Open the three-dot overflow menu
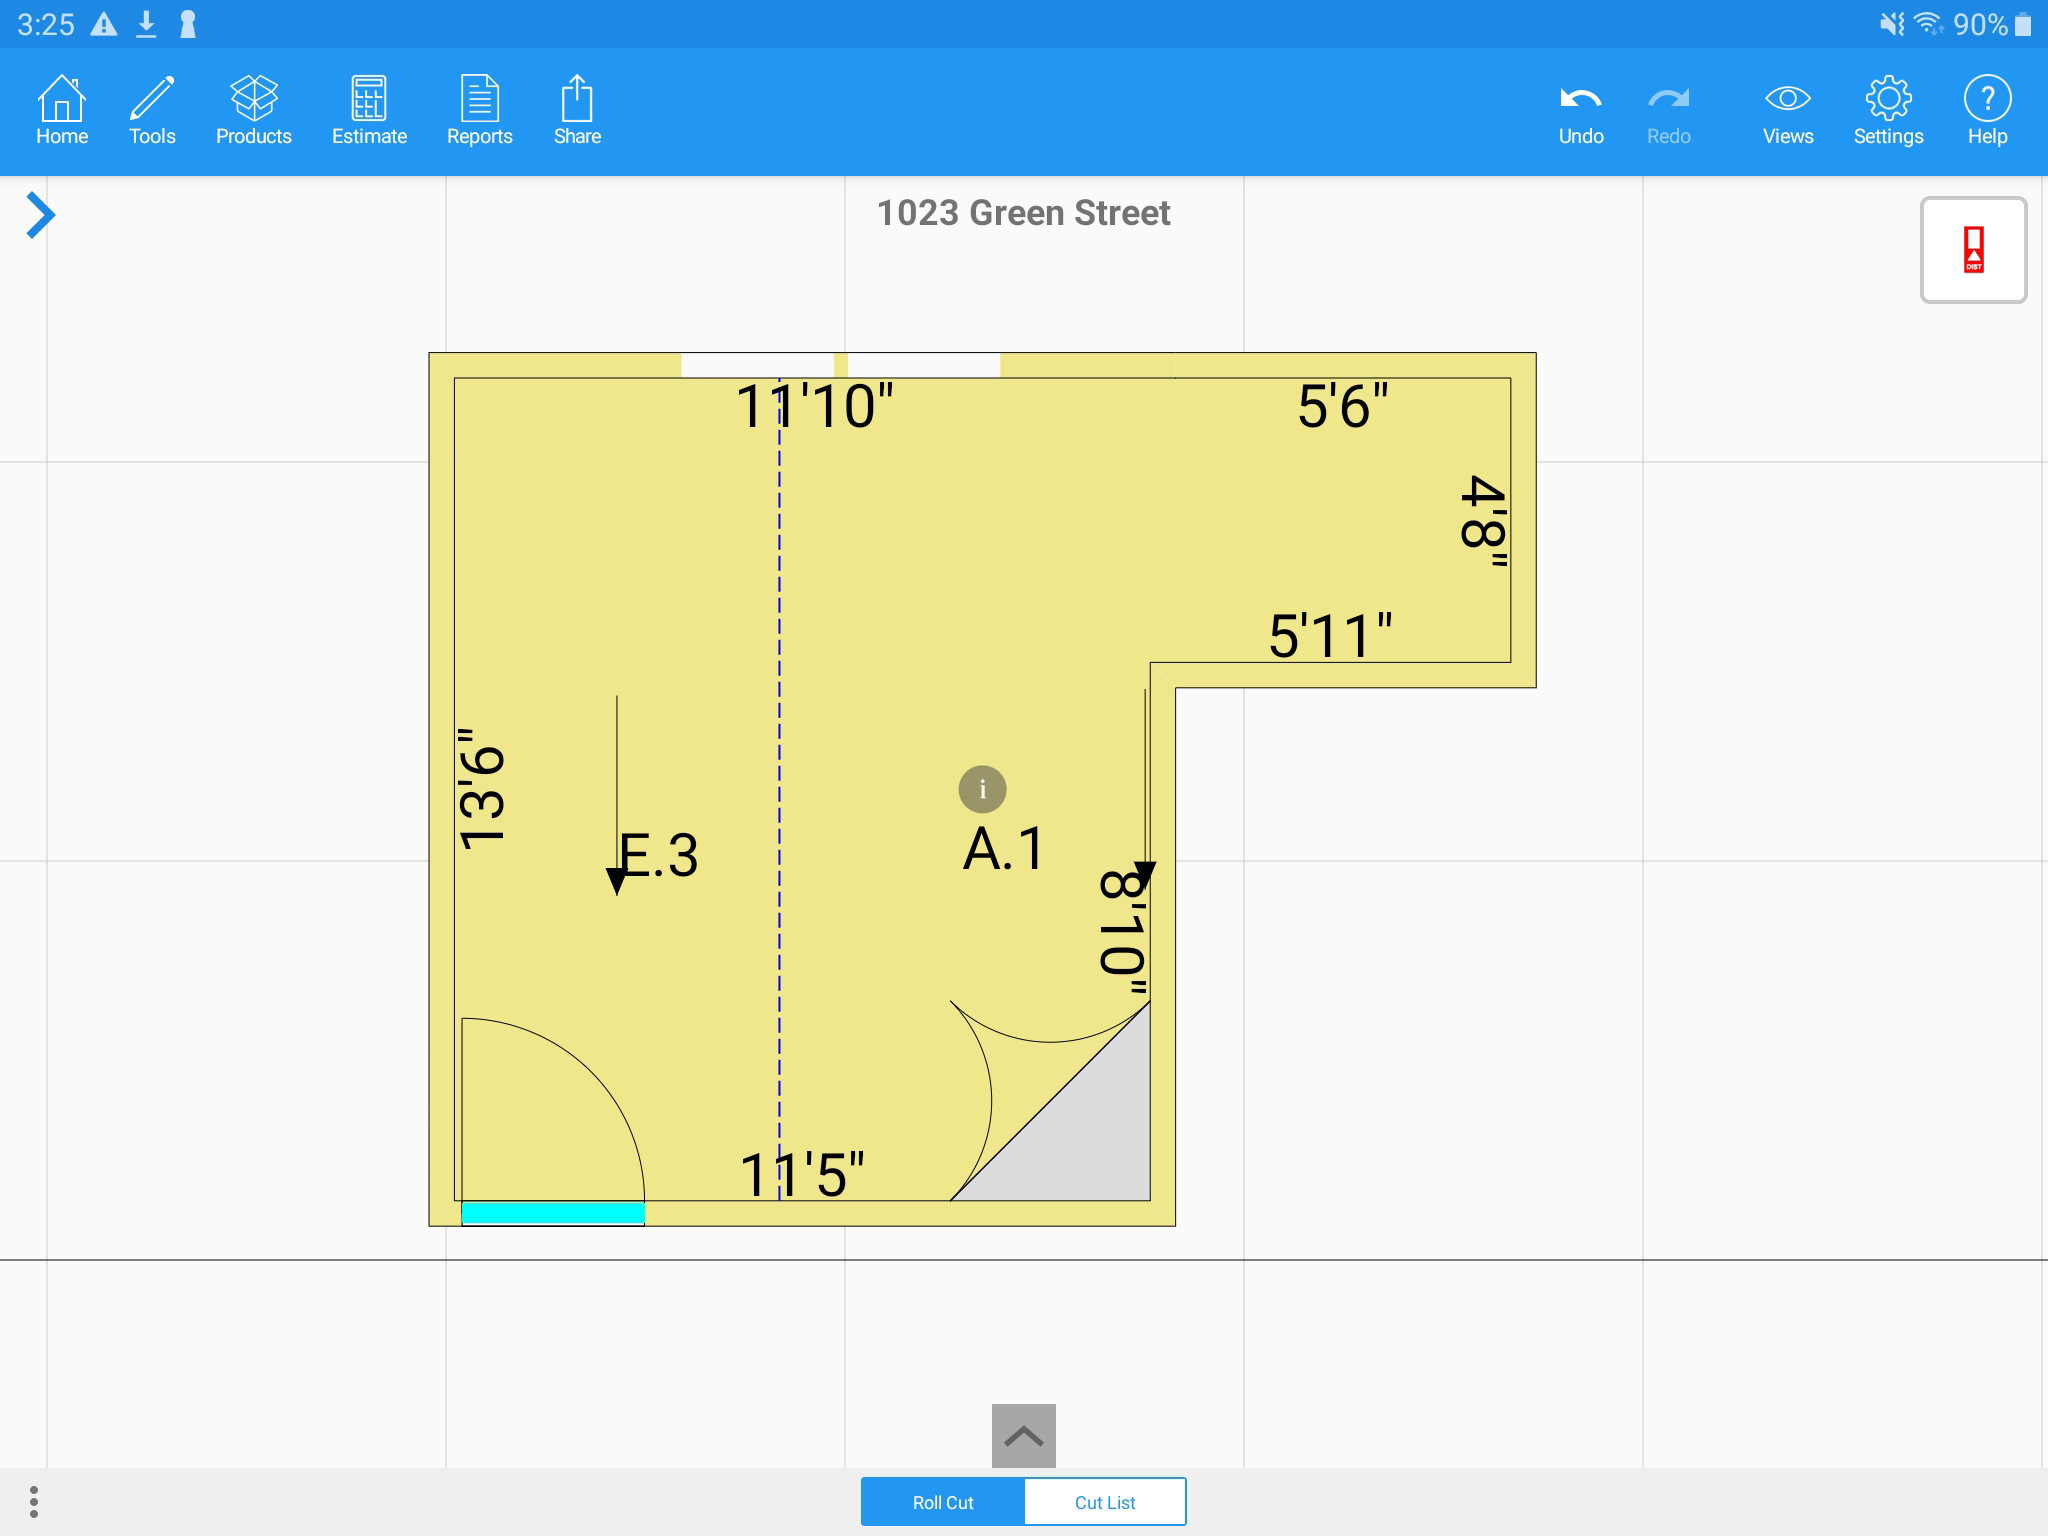 point(34,1501)
